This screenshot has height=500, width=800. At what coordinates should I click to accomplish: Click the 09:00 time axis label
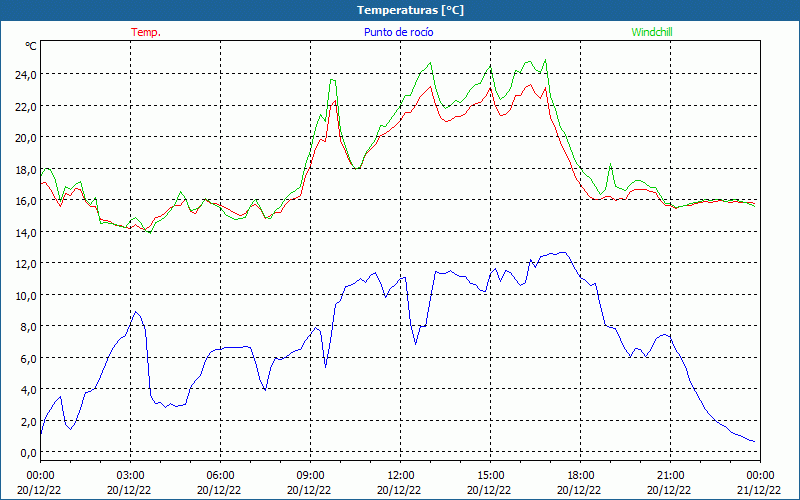point(310,475)
